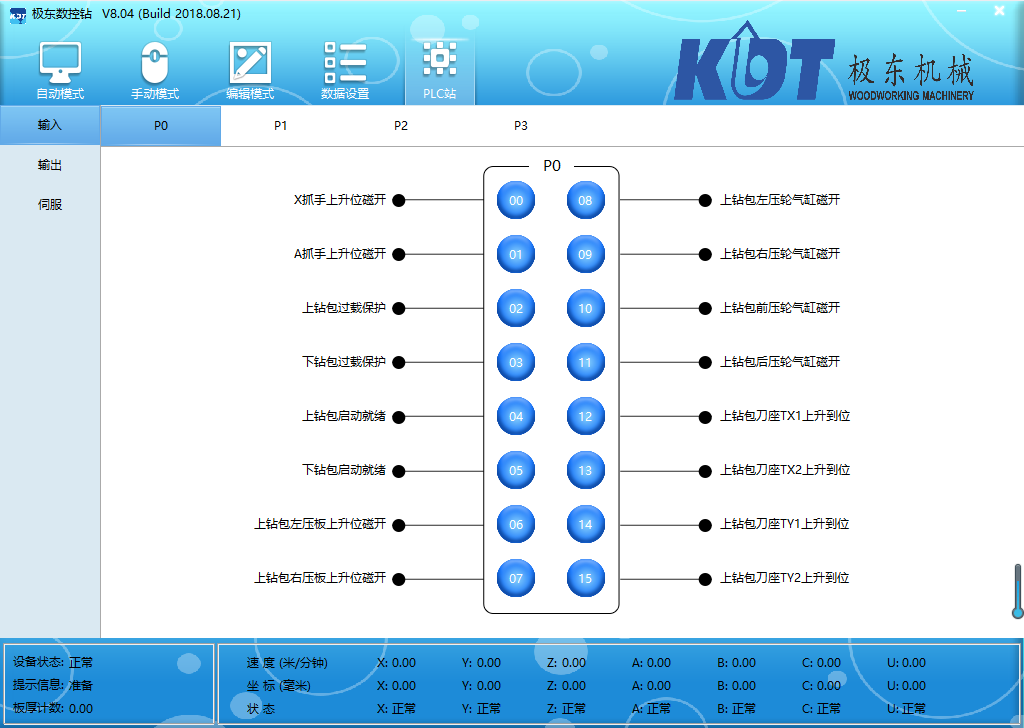
Task: Toggle input indicator 08 上钻包左压轮气缸磁开
Action: (x=586, y=200)
